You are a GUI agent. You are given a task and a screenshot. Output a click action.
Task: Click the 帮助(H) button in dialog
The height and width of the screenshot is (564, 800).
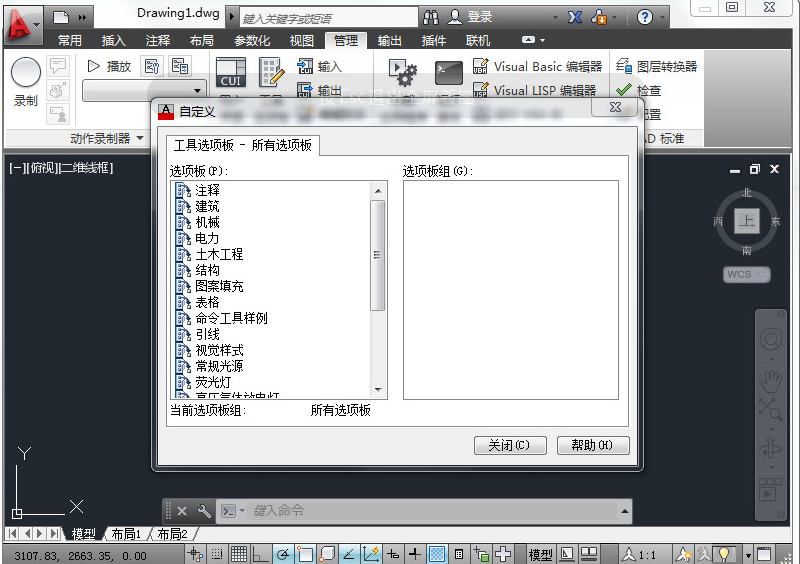pyautogui.click(x=593, y=445)
